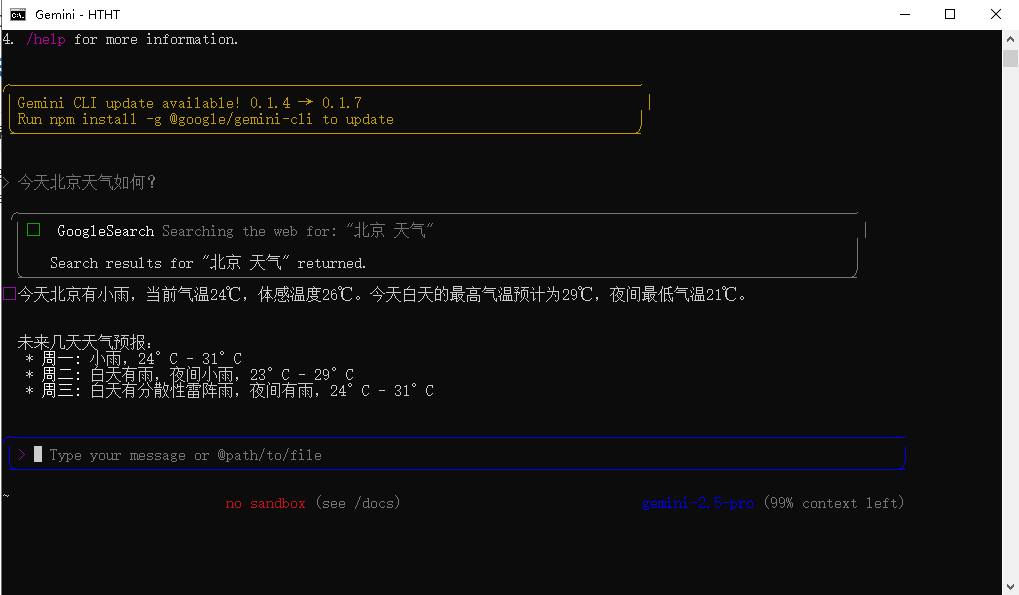Viewport: 1019px width, 595px height.
Task: Click the npm install -g @google/gemini-cli line
Action: tap(205, 120)
